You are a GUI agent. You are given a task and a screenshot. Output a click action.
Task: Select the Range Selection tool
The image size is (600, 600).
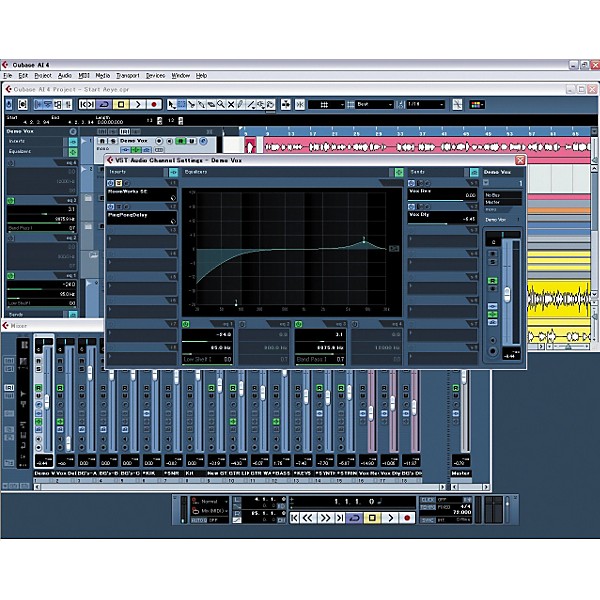tap(181, 104)
